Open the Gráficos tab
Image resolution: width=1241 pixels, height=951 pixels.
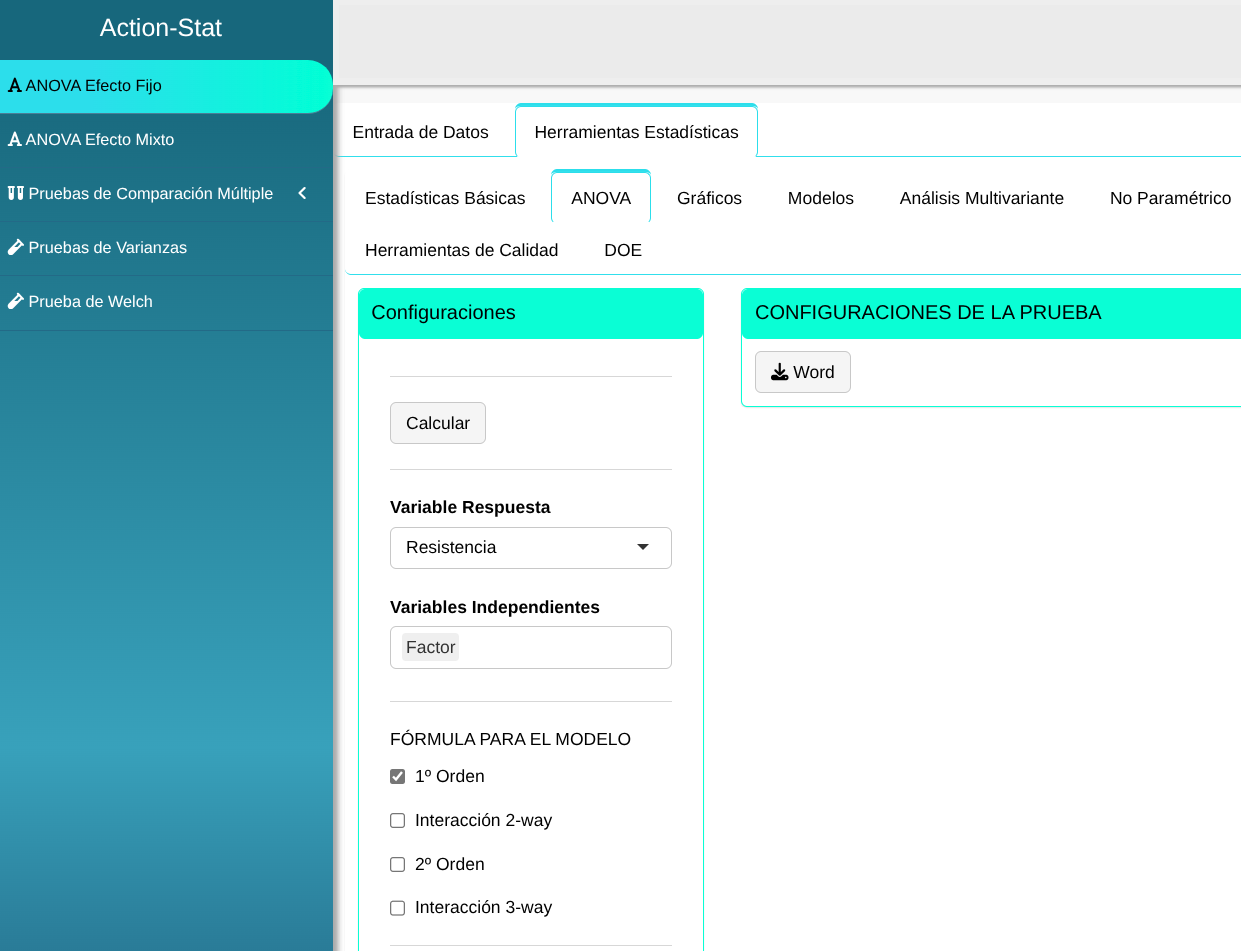pos(709,198)
